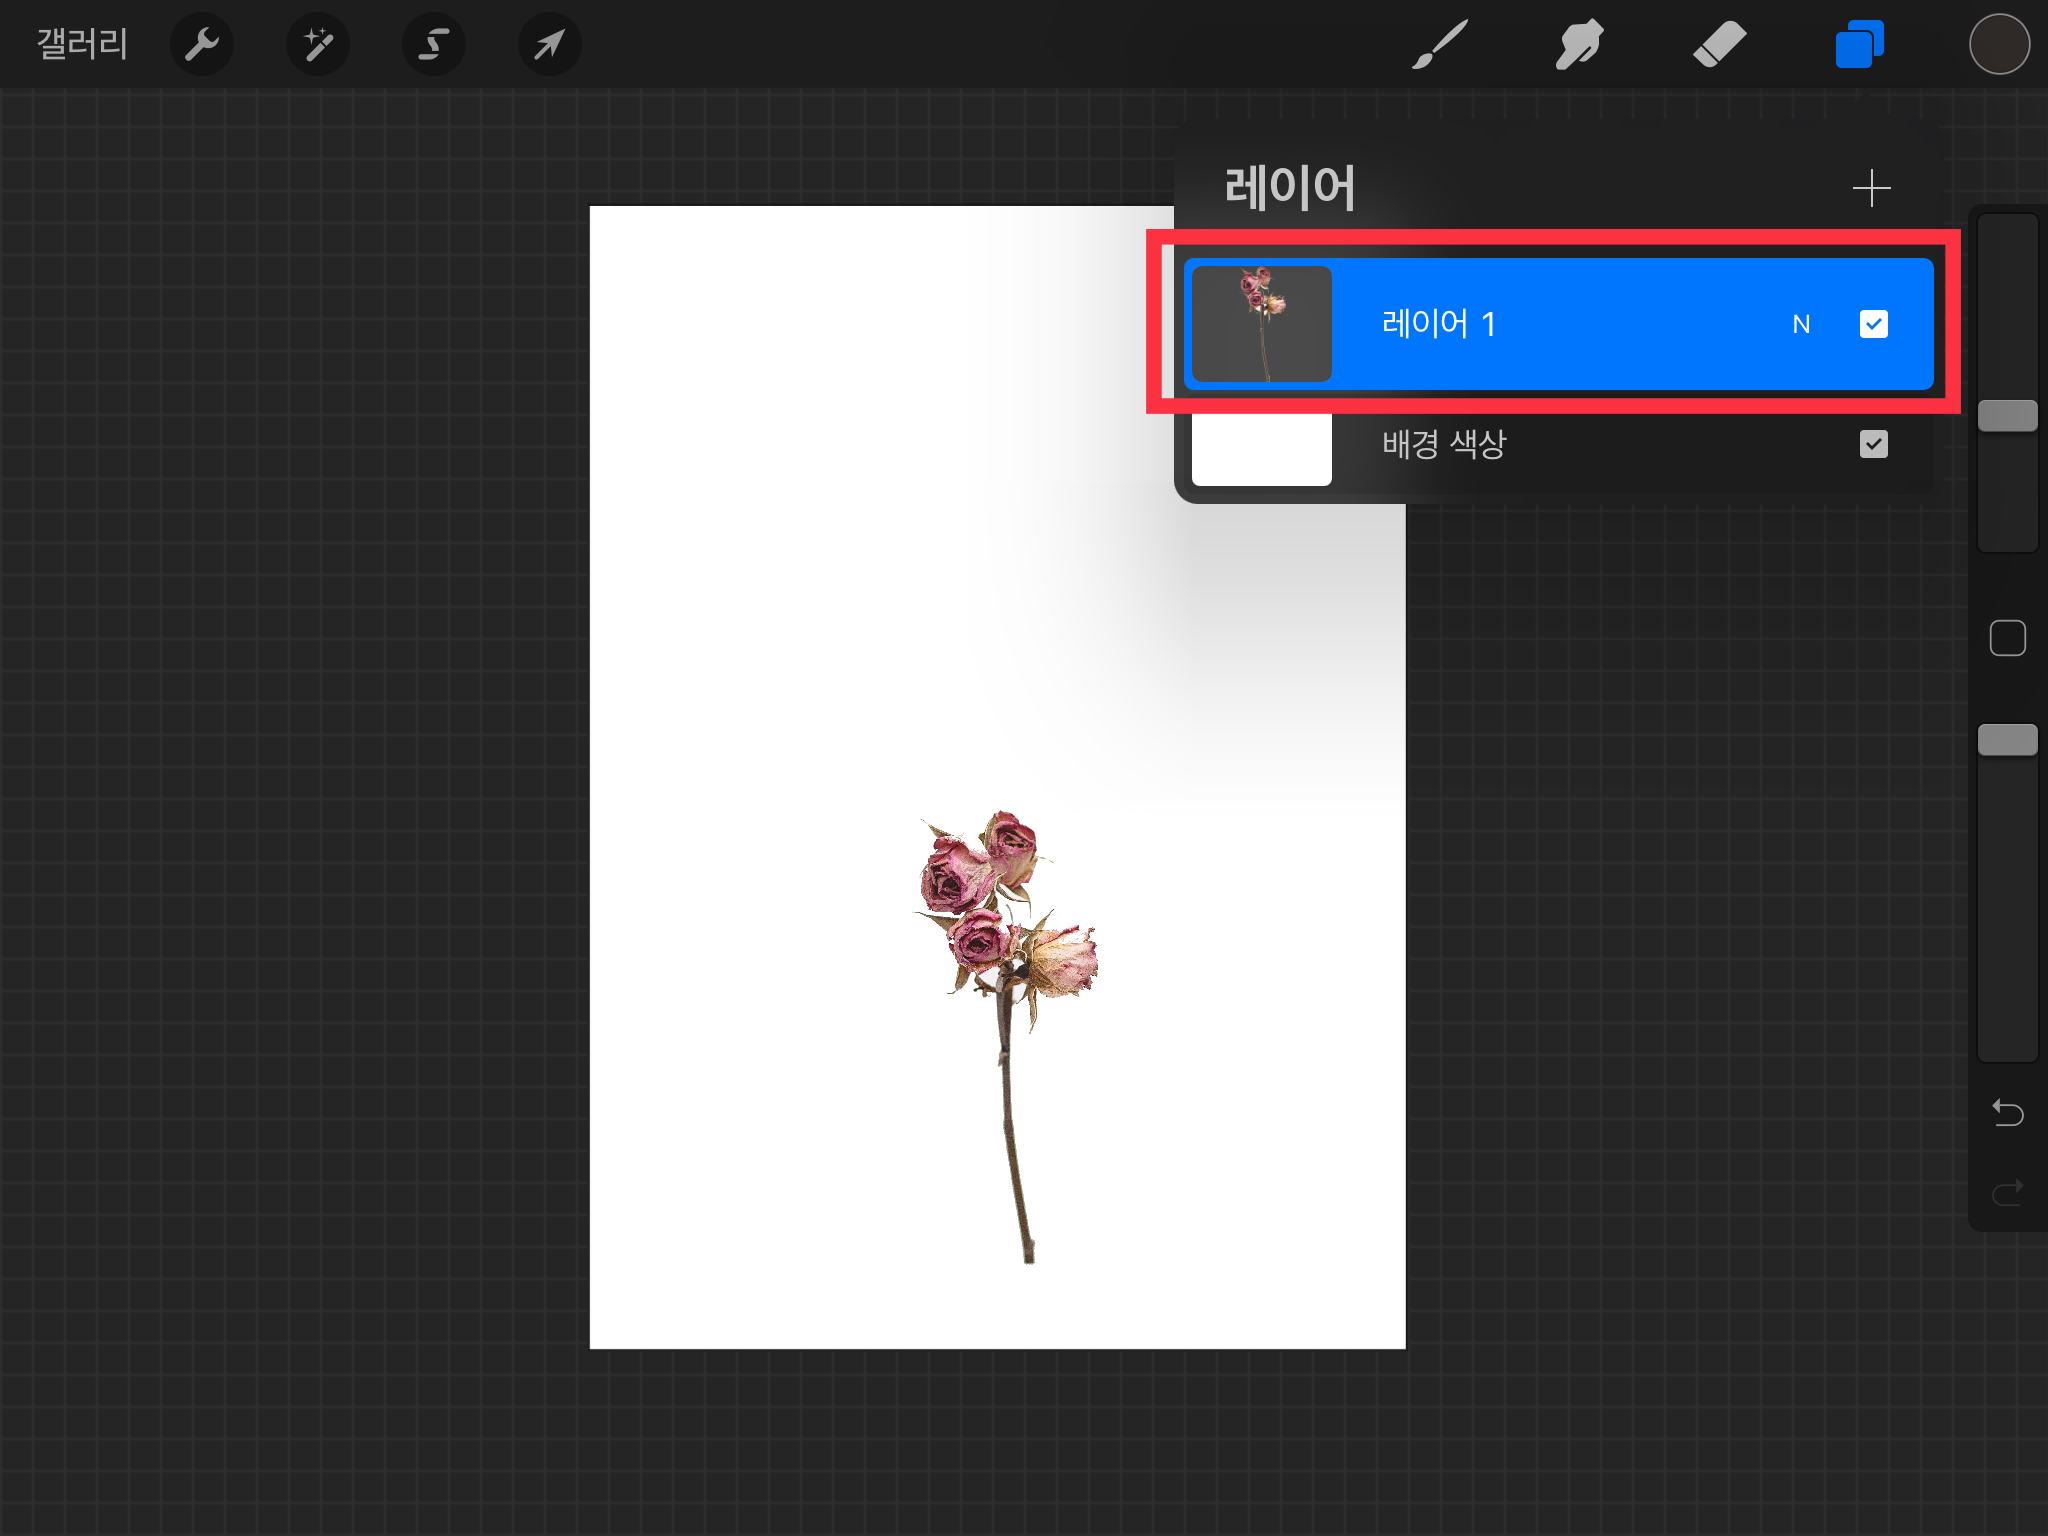
Task: Open the active color circle
Action: tap(1999, 44)
